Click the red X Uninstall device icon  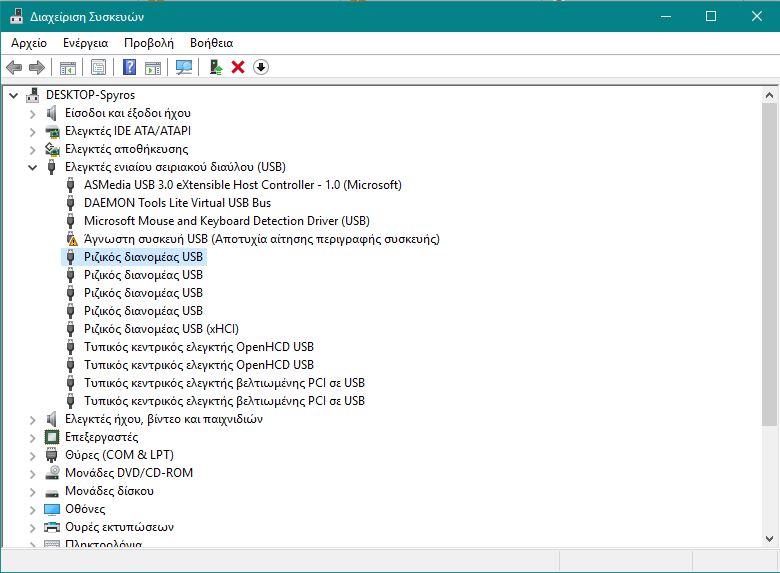[x=238, y=67]
